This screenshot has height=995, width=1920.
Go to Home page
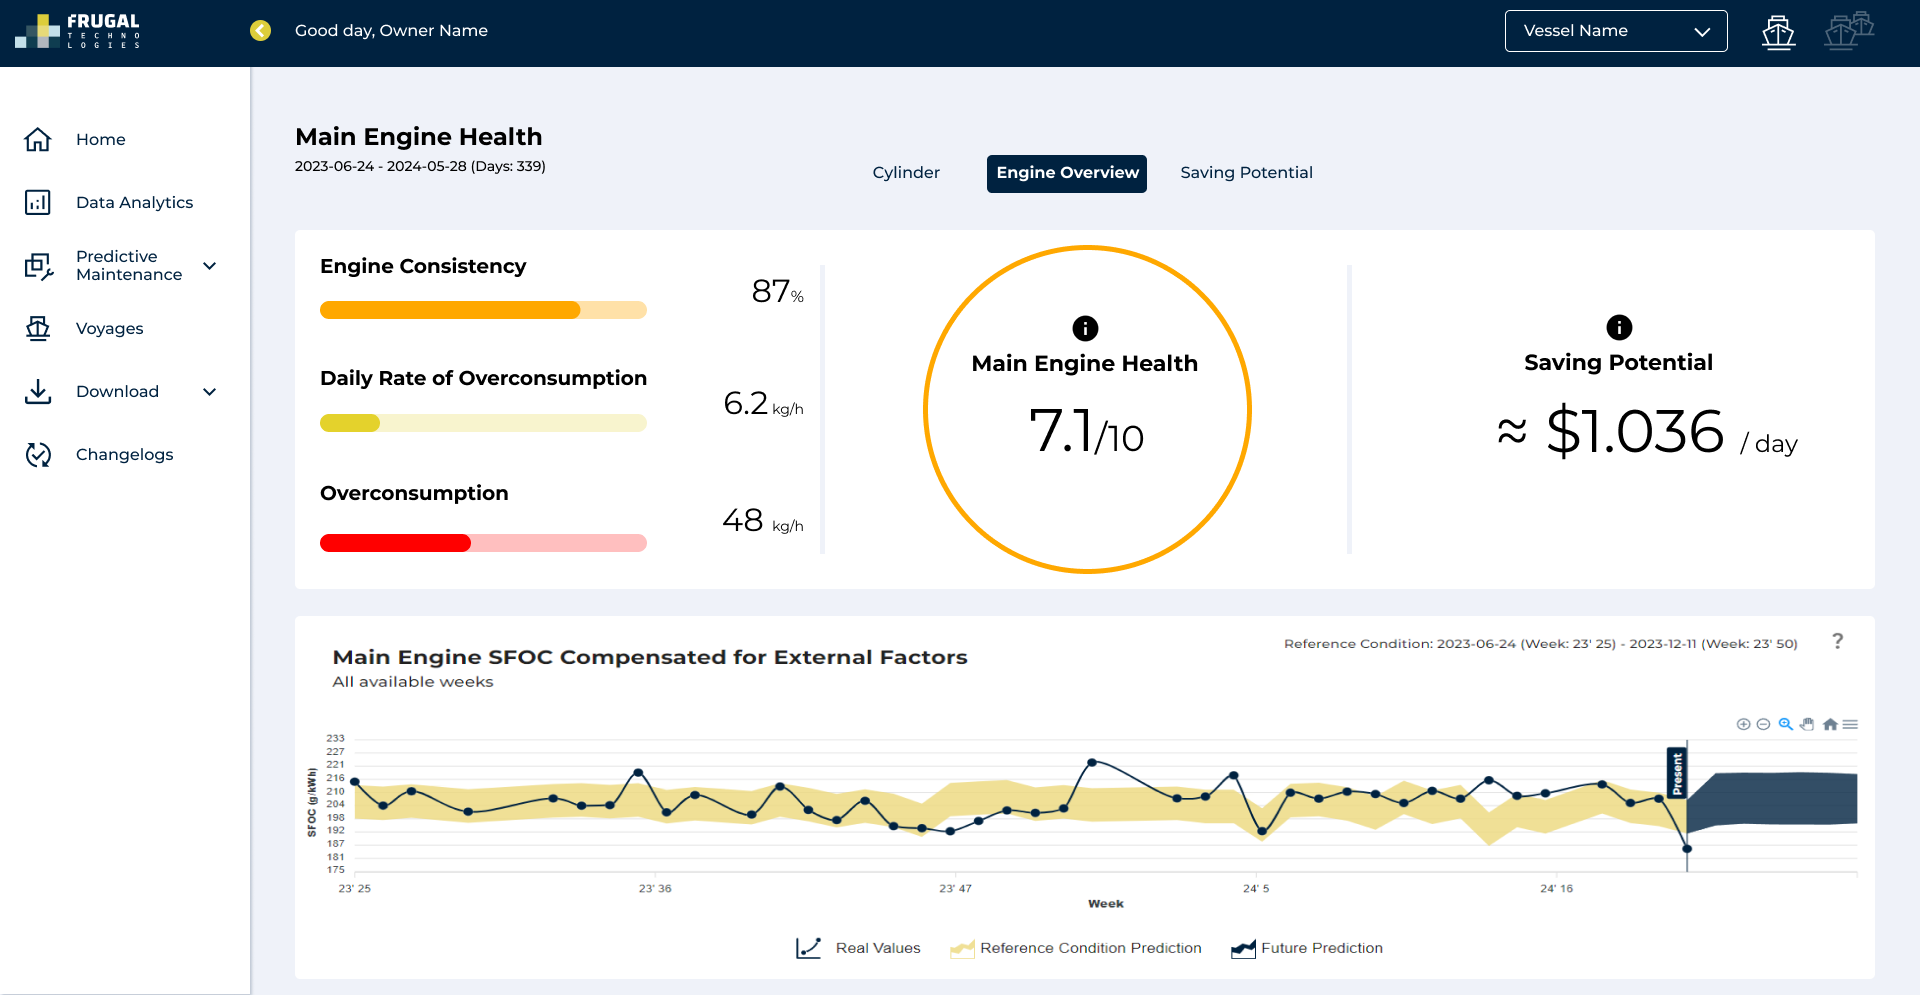coord(101,139)
